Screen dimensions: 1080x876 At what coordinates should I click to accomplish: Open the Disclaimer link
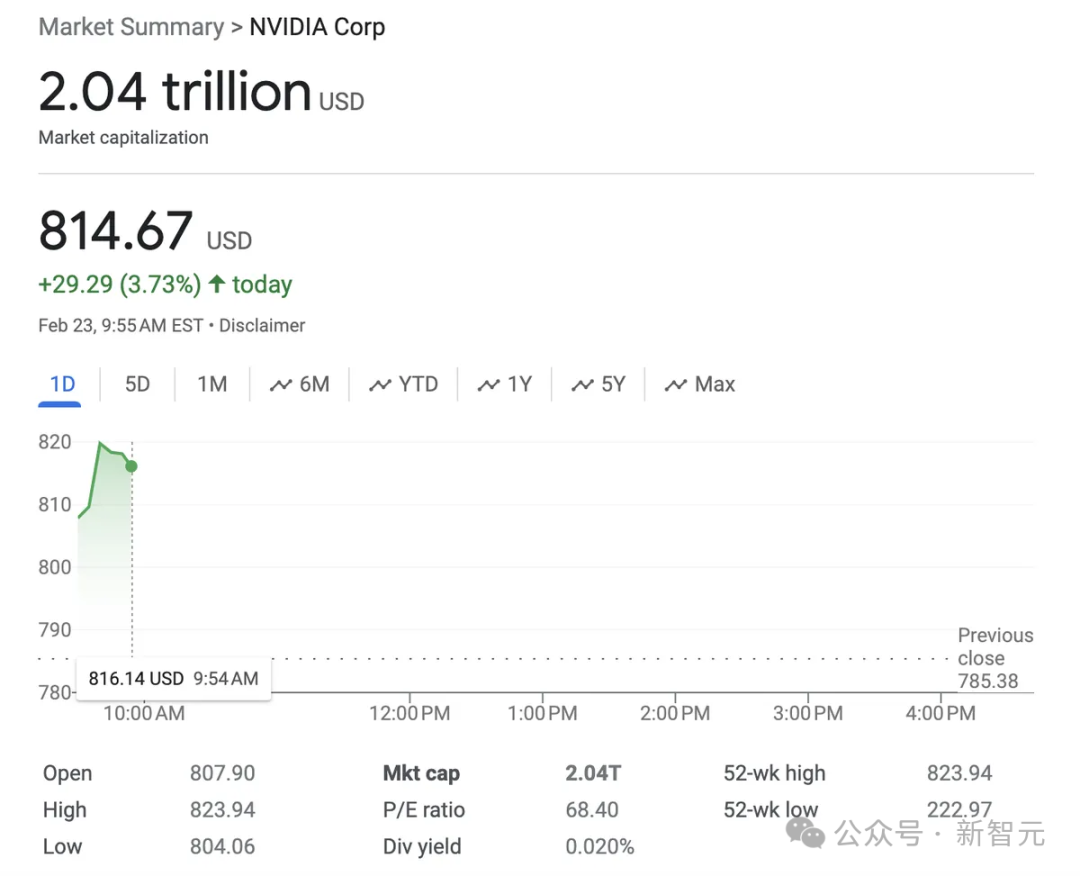click(x=262, y=325)
